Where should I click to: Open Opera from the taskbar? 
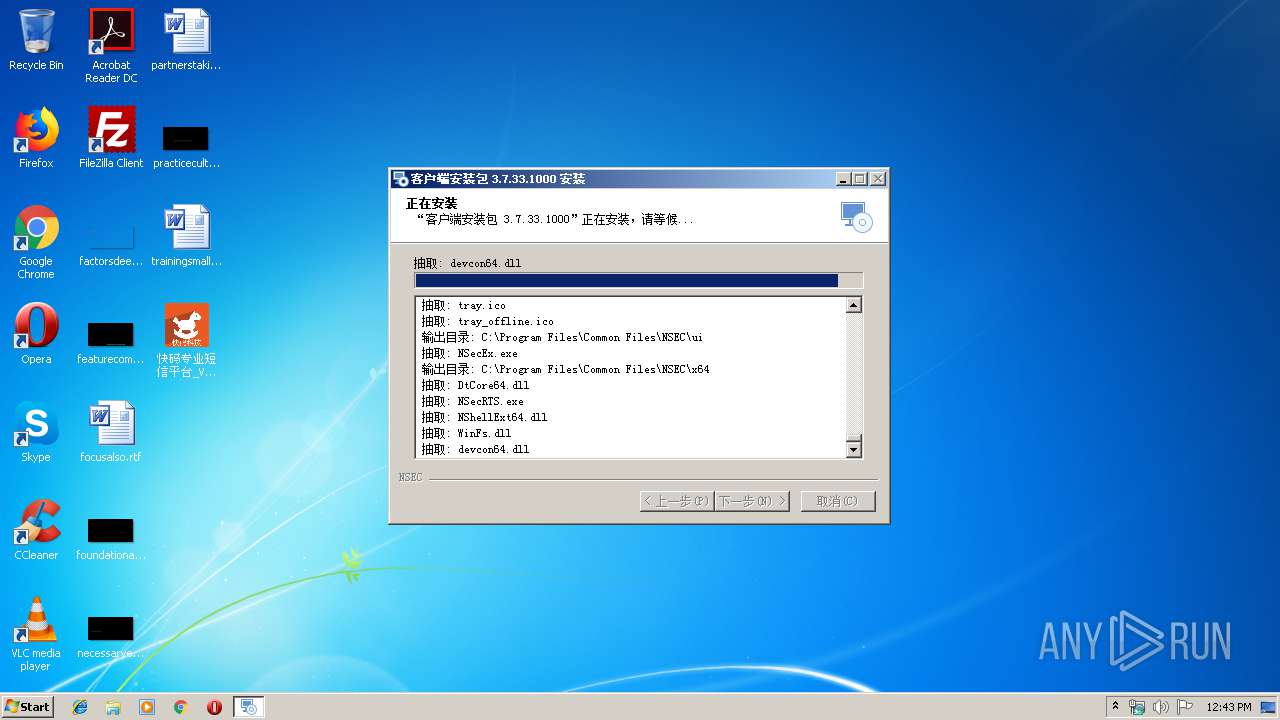[x=214, y=707]
